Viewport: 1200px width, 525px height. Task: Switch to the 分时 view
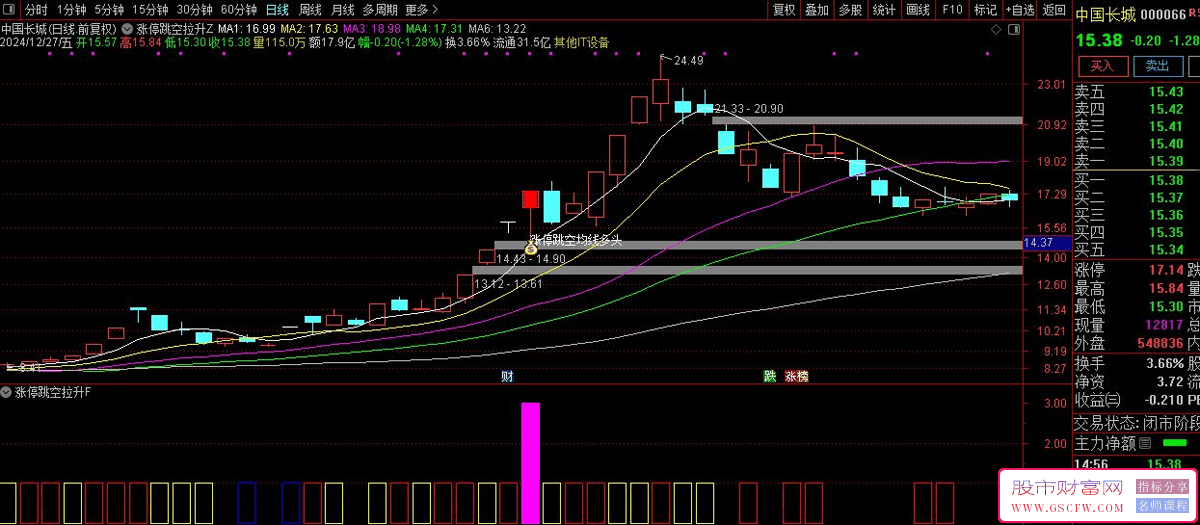(x=36, y=9)
